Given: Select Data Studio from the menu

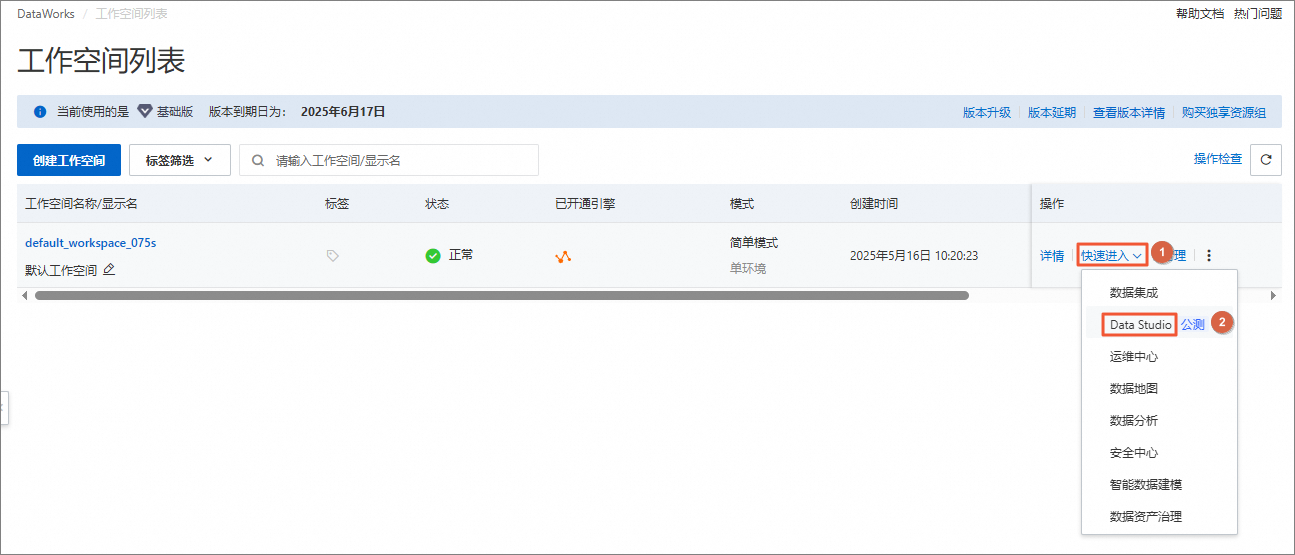Looking at the screenshot, I should point(1140,324).
